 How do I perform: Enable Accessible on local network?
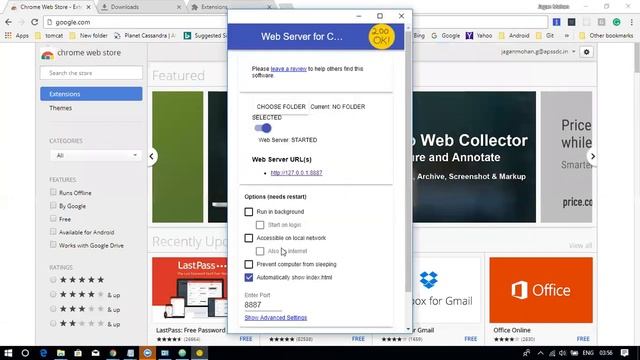(249, 238)
